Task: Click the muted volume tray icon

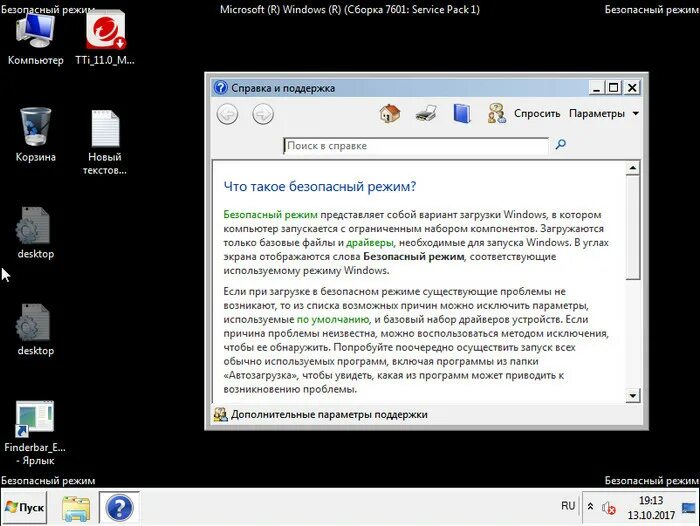Action: click(x=608, y=508)
